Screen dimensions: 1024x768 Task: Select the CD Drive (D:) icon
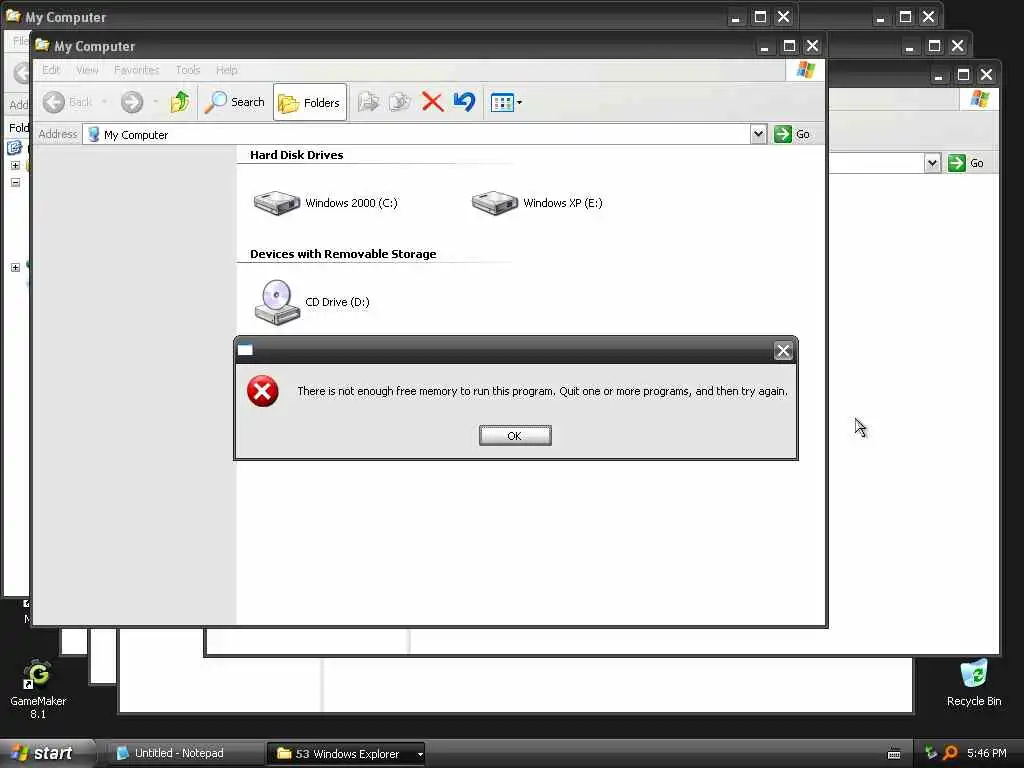(277, 302)
